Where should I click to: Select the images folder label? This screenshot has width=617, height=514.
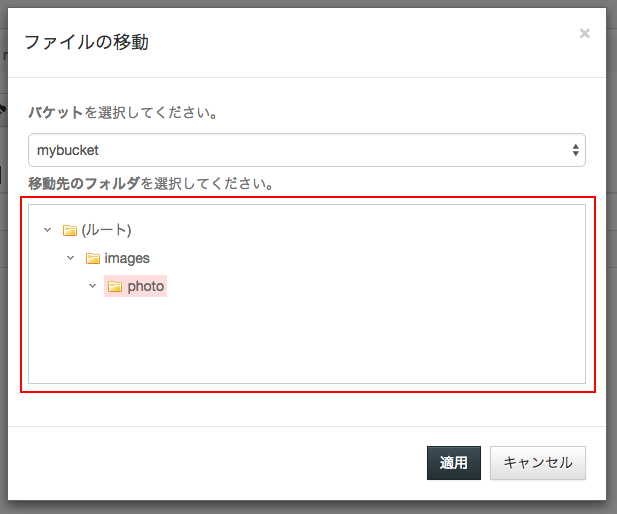tap(127, 259)
